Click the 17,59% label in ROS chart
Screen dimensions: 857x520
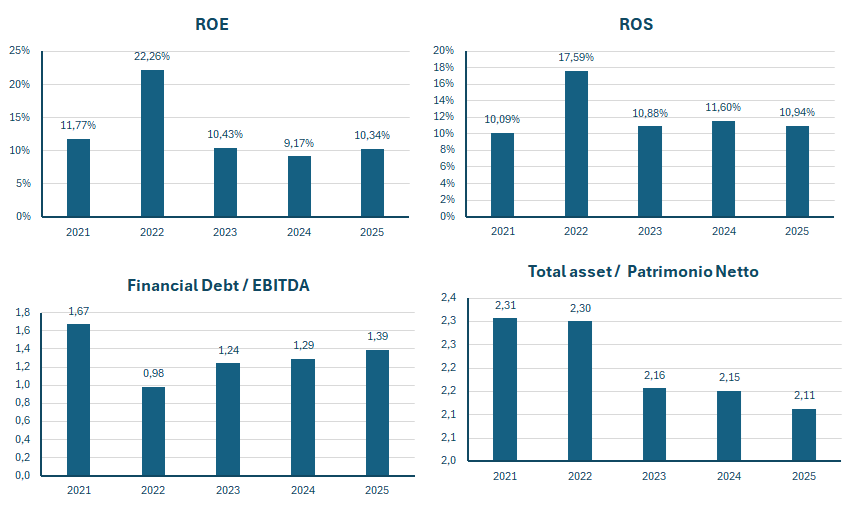point(576,57)
